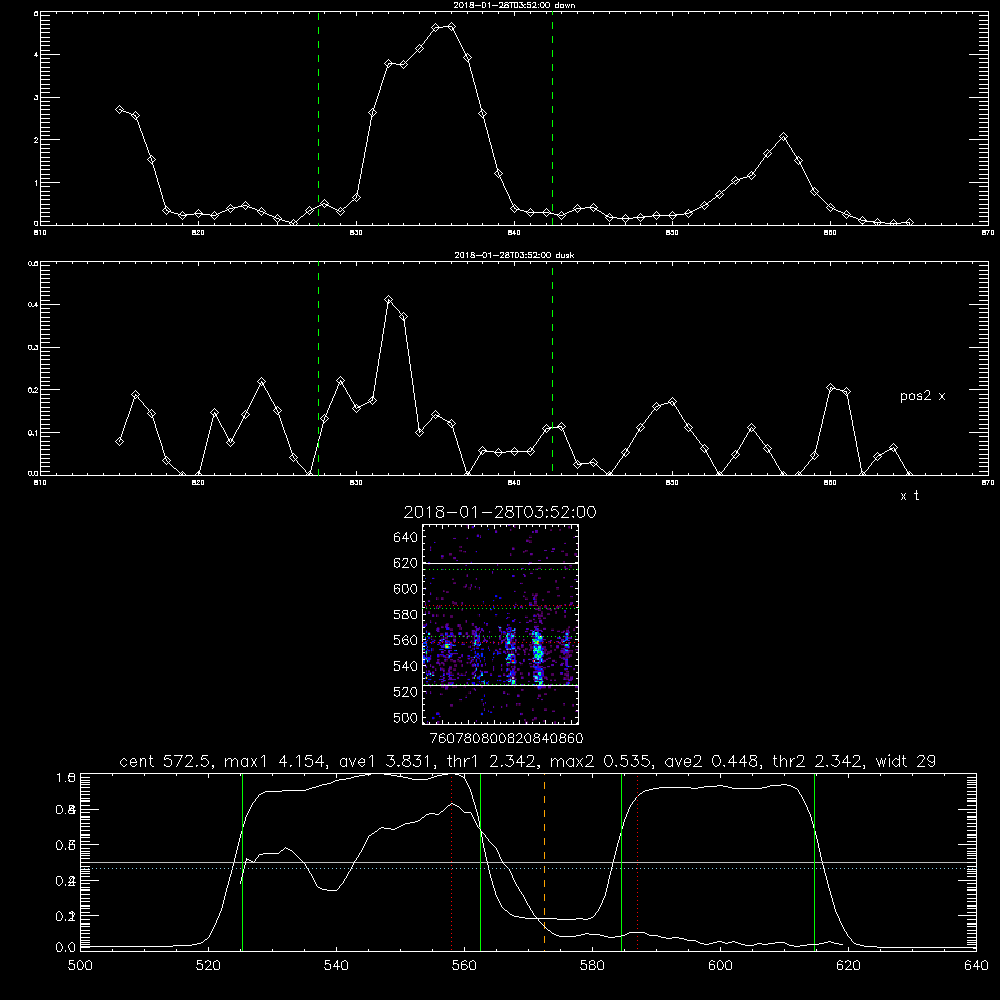Click the heatmap y-axis label '520'
Image resolution: width=1000 pixels, height=1000 pixels.
[406, 692]
